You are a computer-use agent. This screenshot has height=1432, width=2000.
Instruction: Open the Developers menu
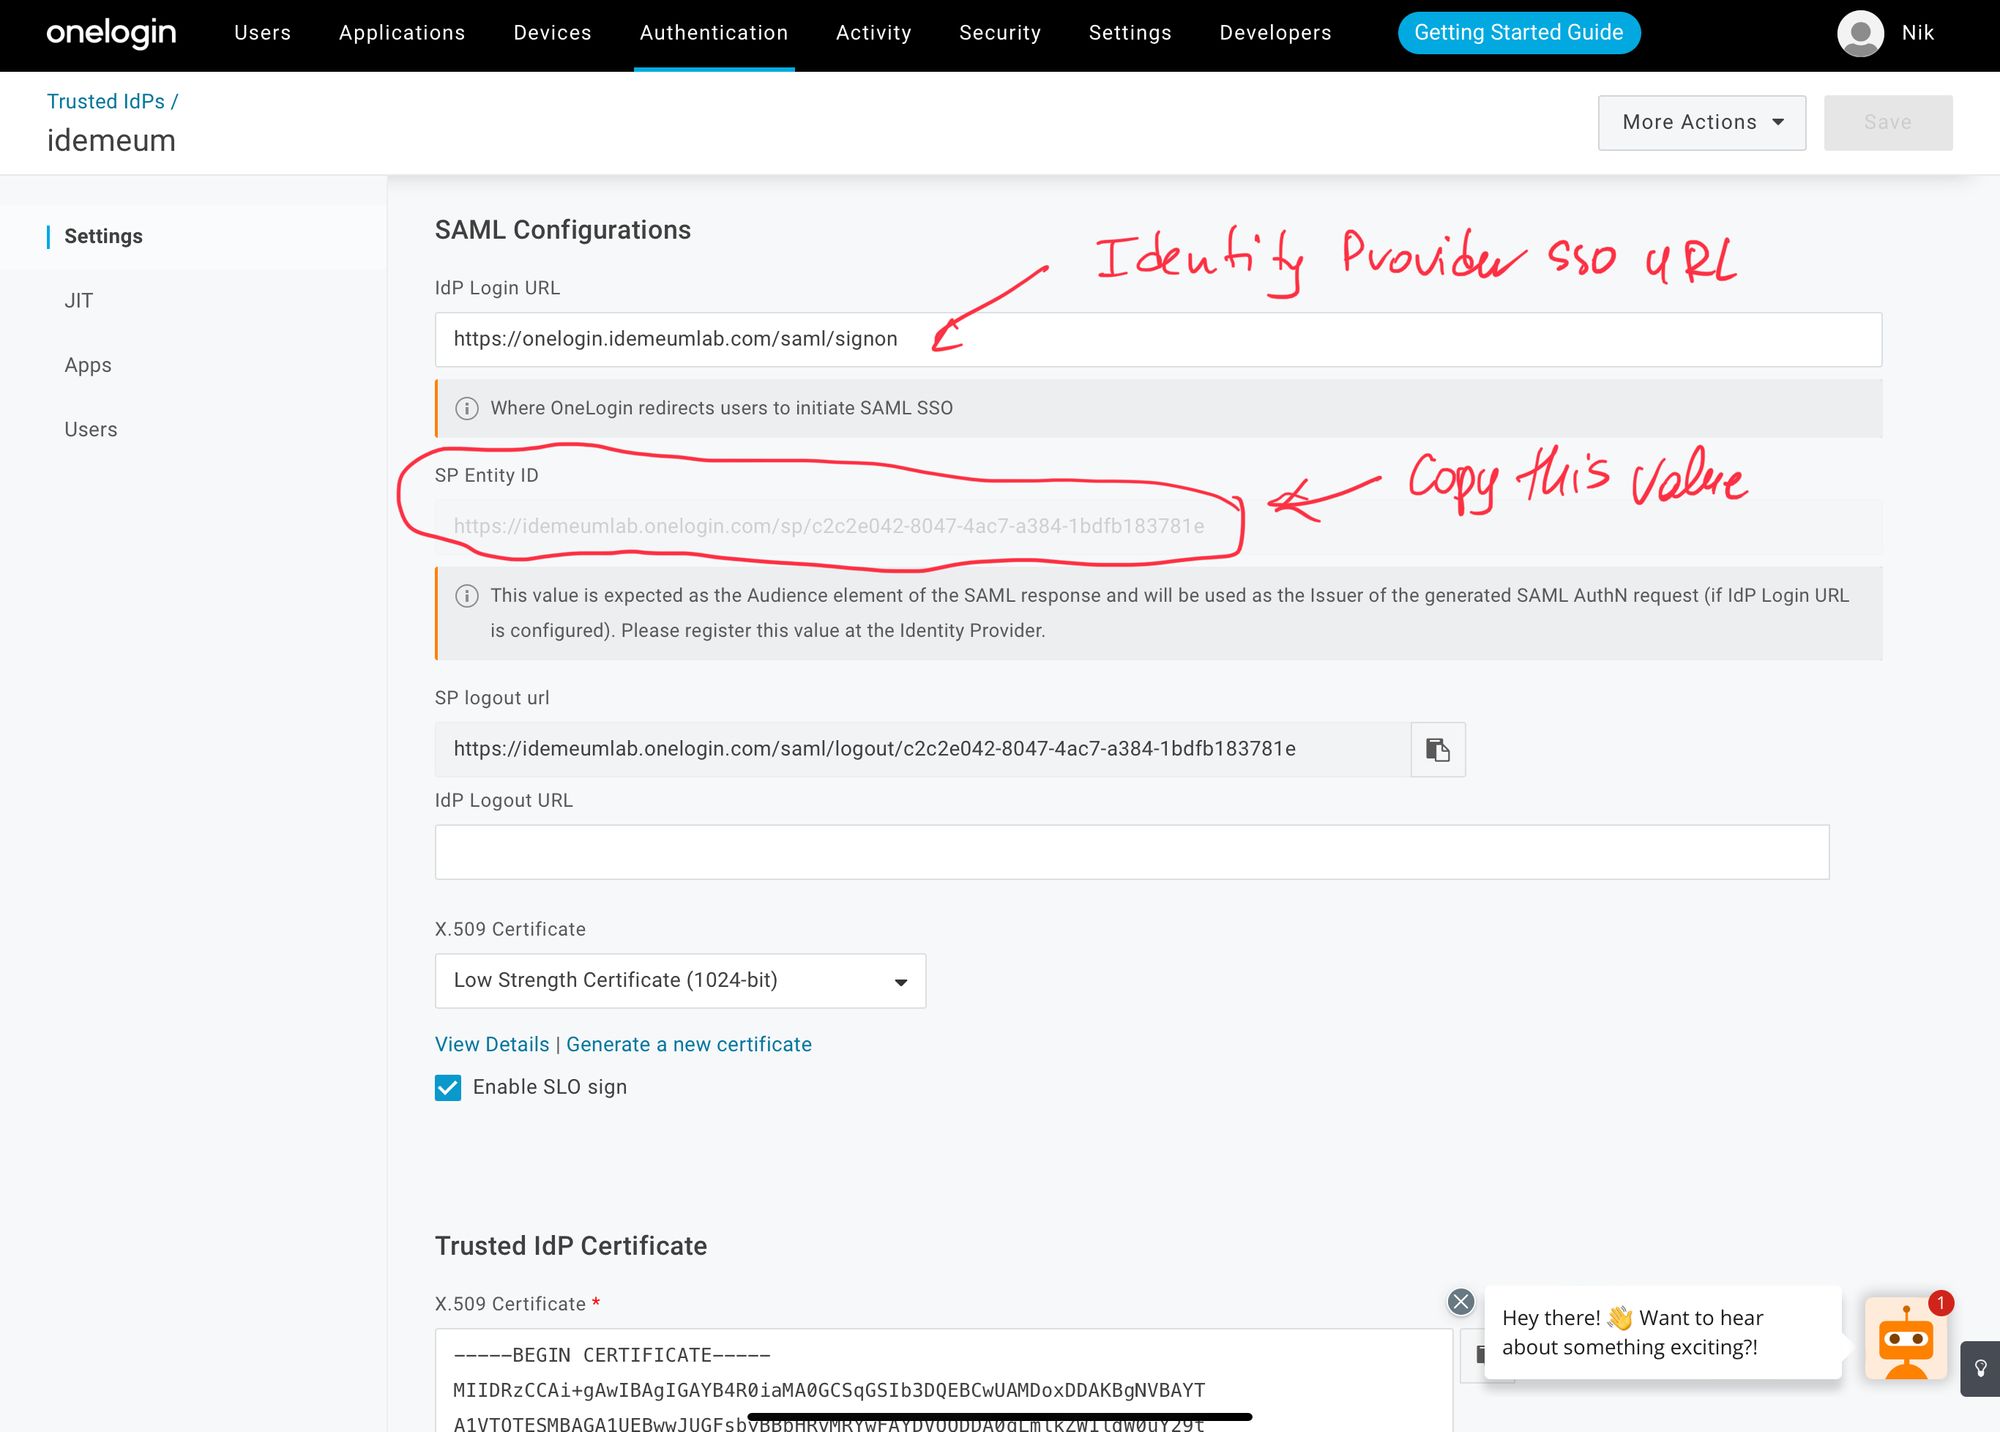(x=1275, y=33)
